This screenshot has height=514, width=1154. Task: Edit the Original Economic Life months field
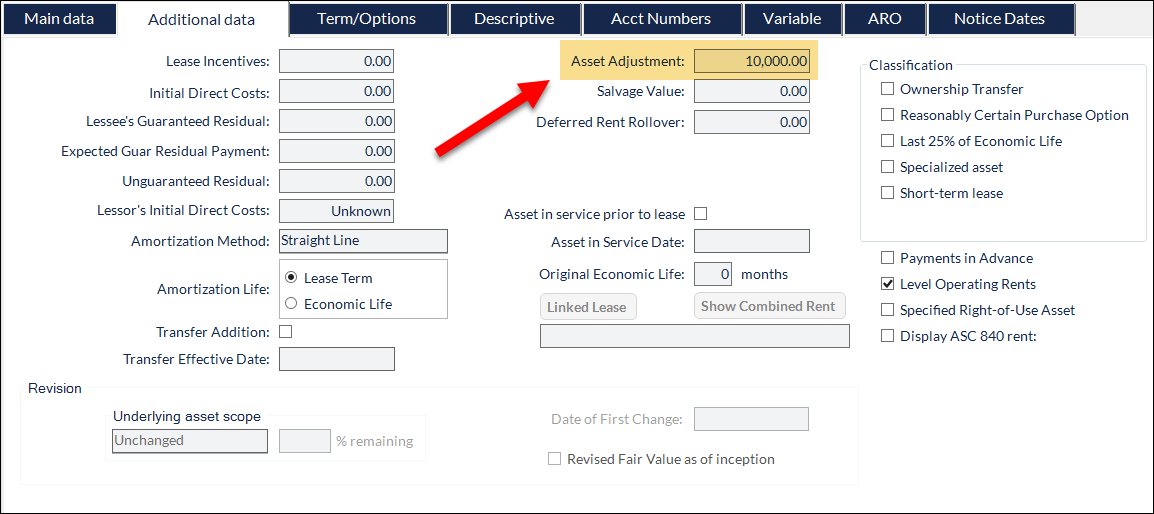713,274
